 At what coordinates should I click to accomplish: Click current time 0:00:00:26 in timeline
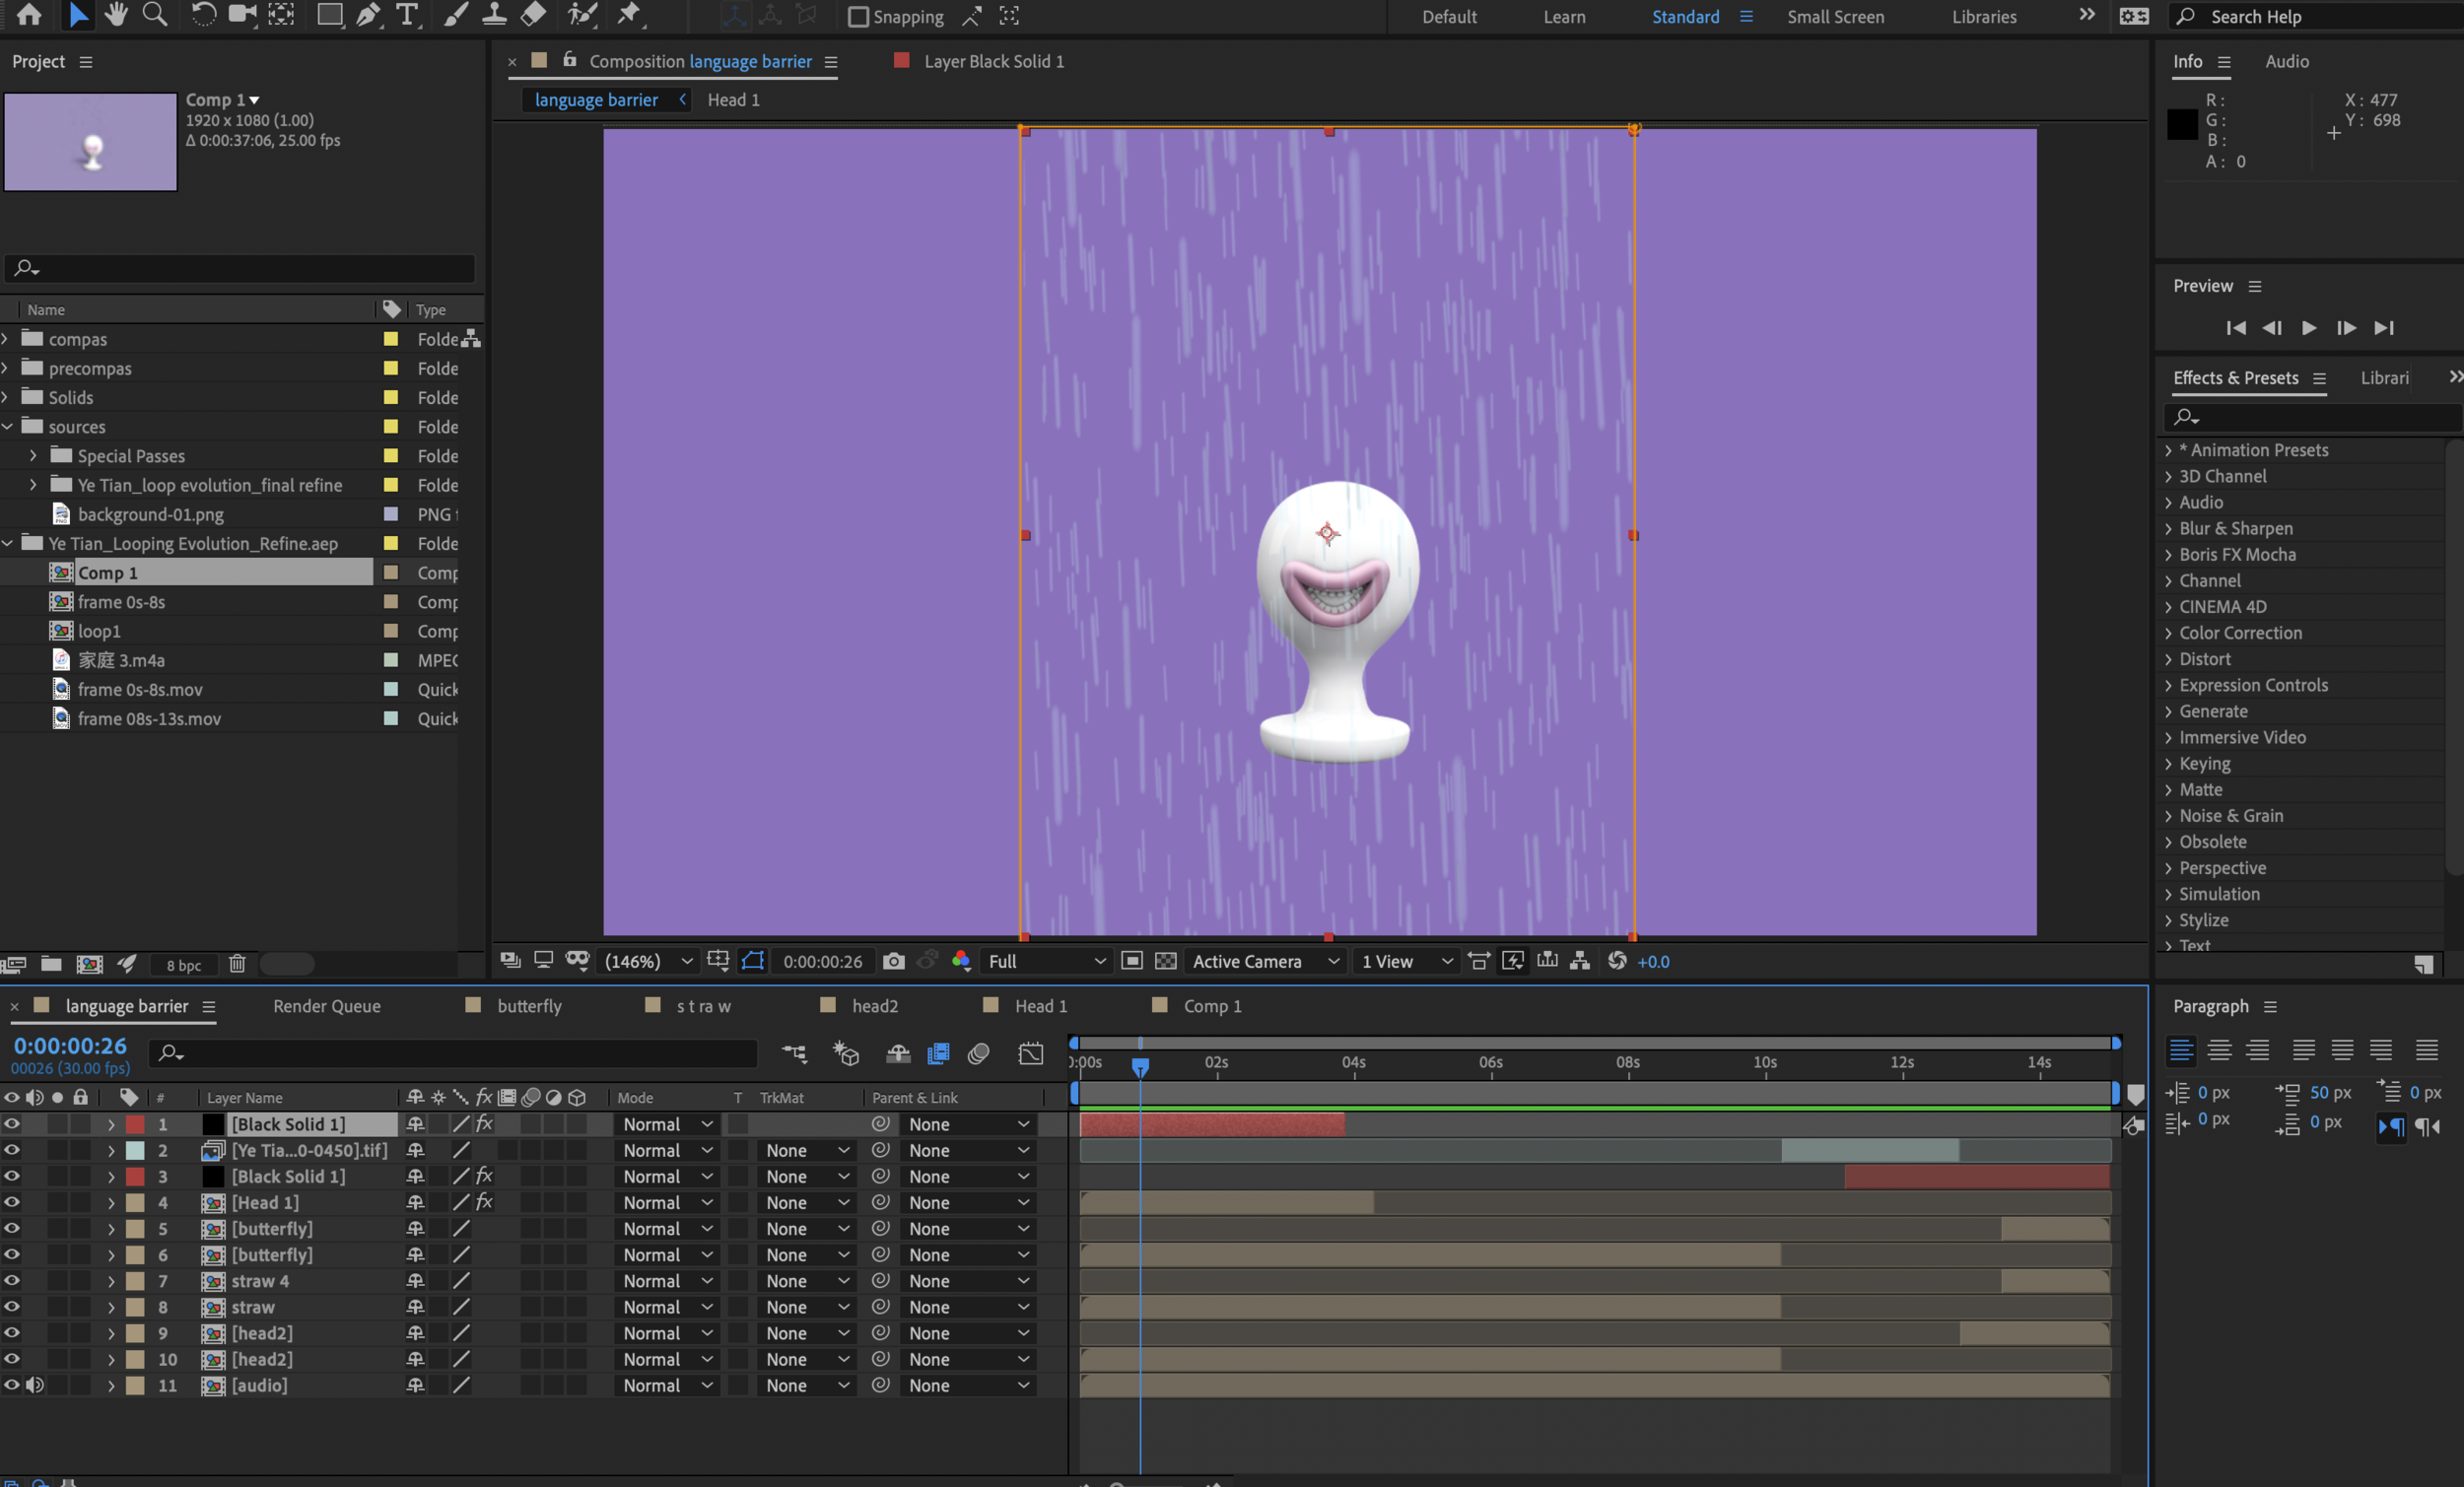[x=70, y=1046]
